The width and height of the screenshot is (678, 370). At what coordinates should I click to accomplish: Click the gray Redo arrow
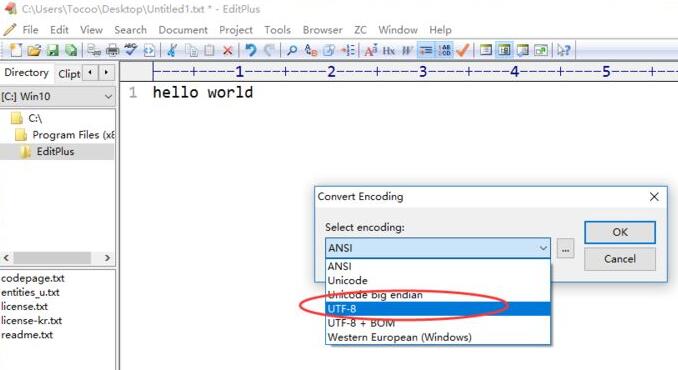[x=269, y=51]
